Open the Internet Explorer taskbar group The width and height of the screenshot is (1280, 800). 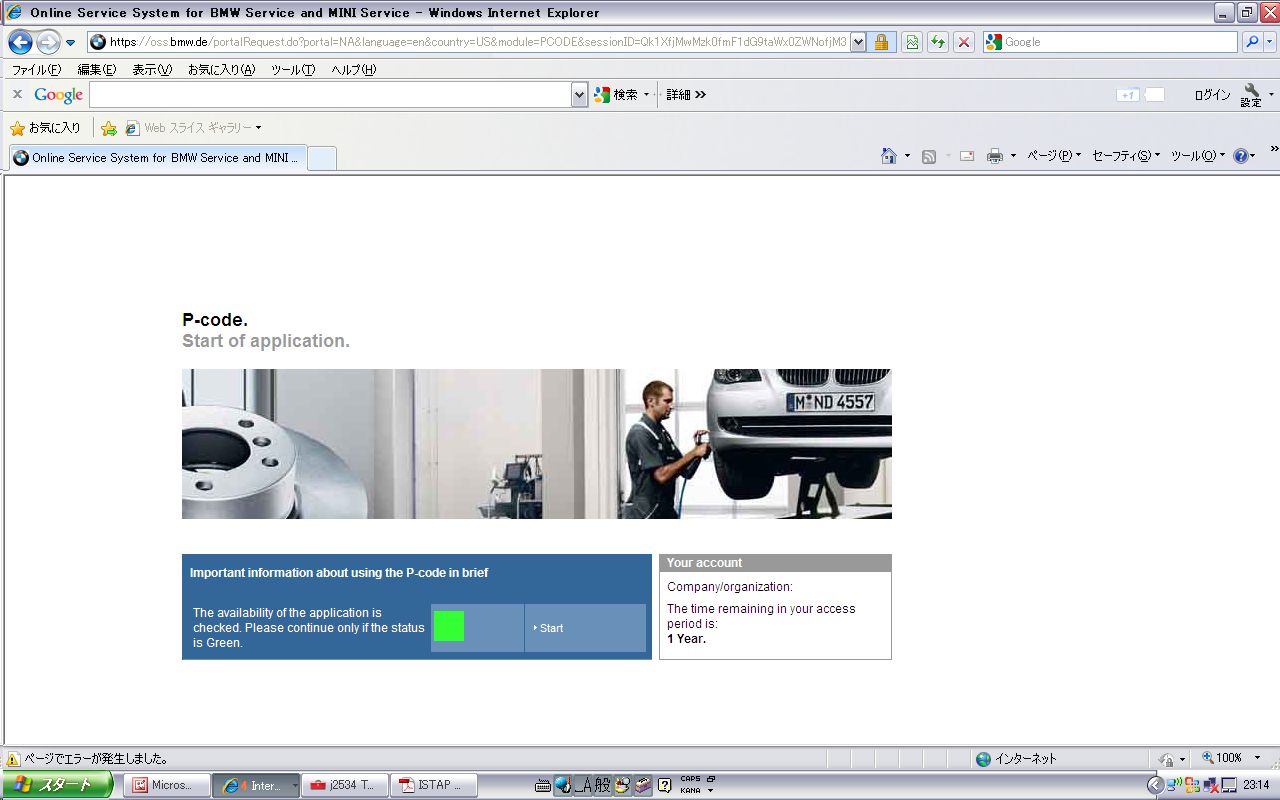click(x=256, y=785)
